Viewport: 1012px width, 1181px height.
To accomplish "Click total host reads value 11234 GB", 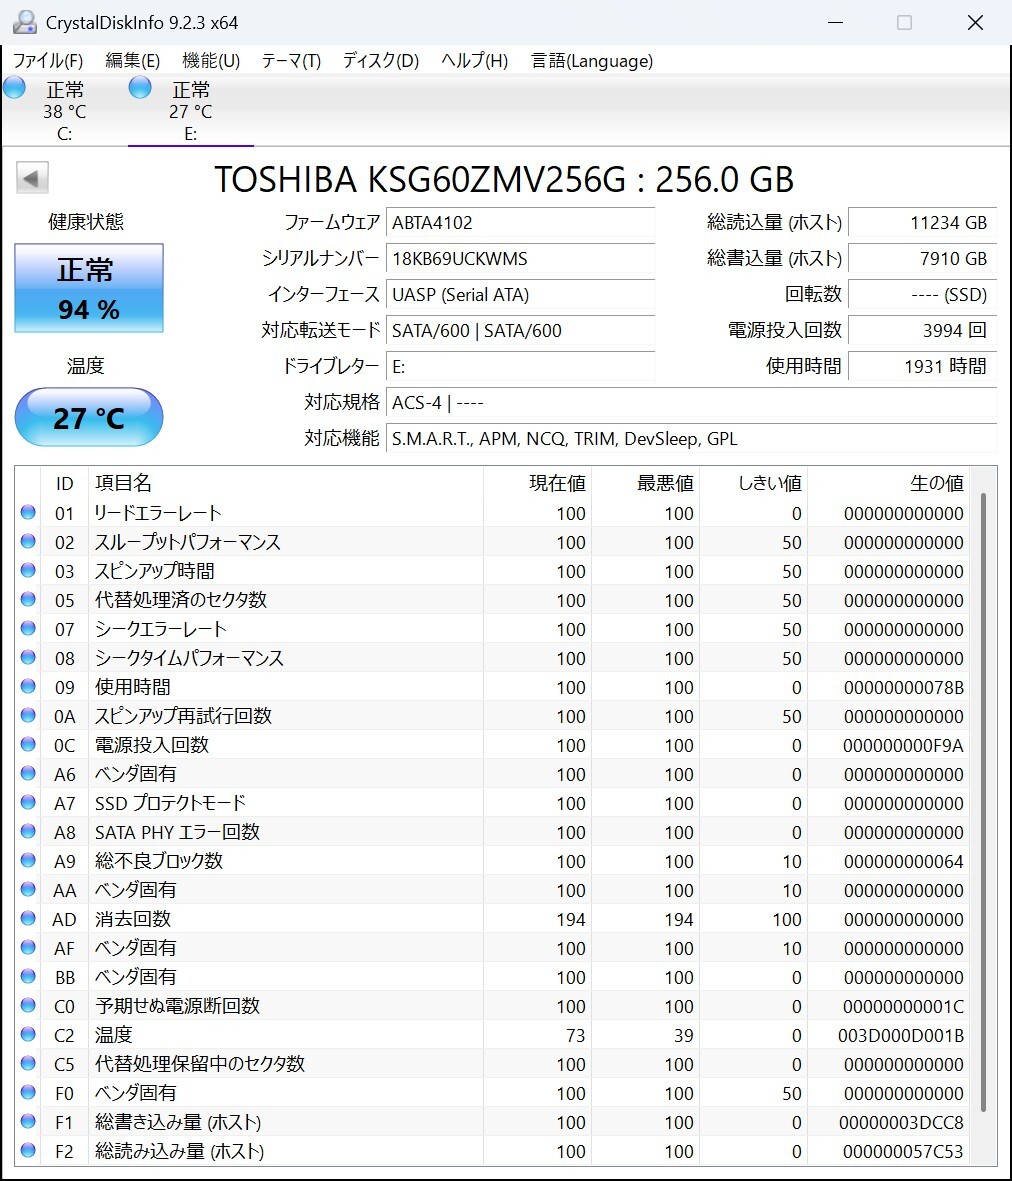I will coord(922,222).
